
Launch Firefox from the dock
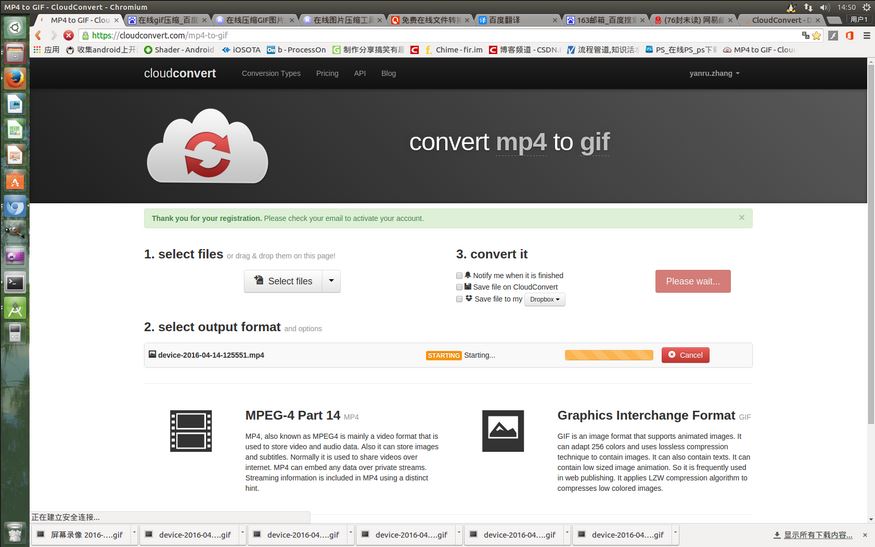(x=15, y=78)
